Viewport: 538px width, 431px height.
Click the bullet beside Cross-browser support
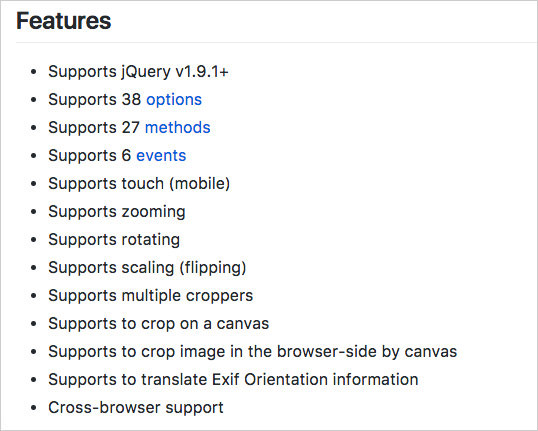[x=33, y=408]
